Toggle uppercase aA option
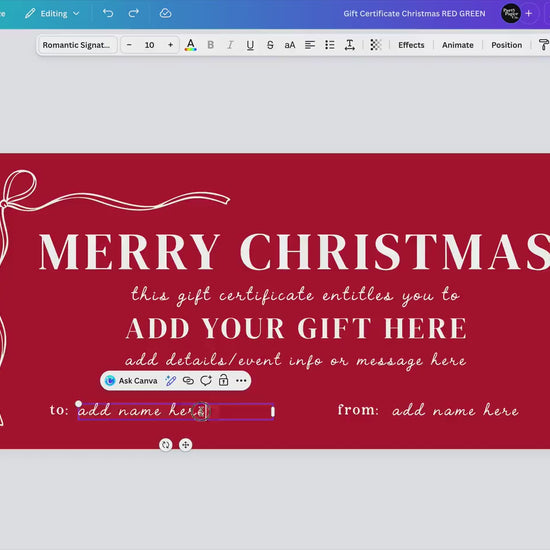The image size is (550, 550). pyautogui.click(x=290, y=45)
